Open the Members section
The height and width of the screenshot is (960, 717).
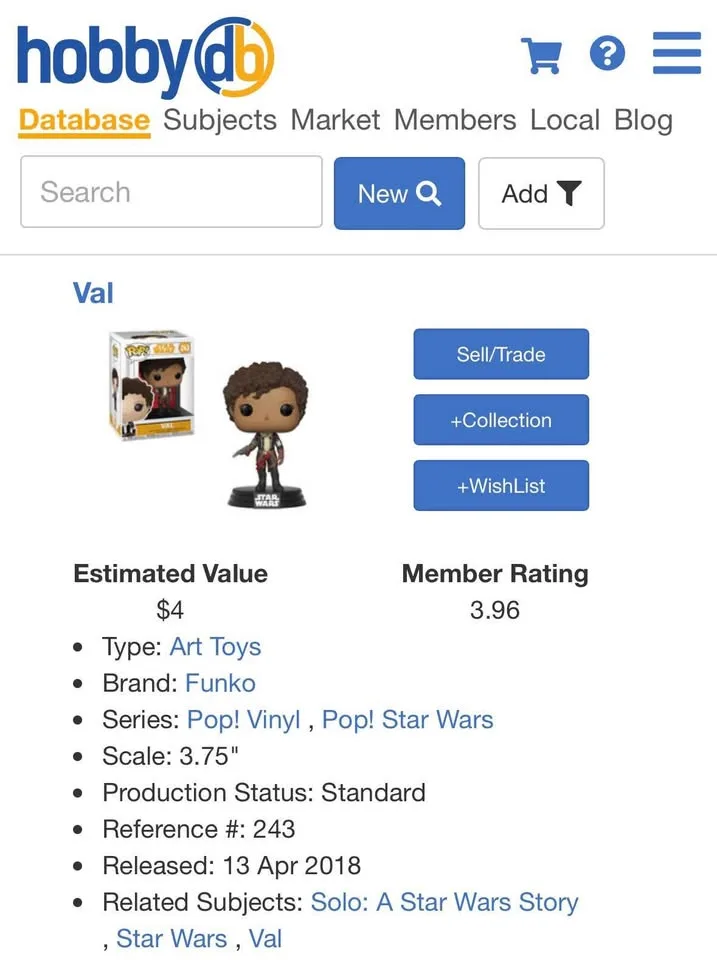455,120
